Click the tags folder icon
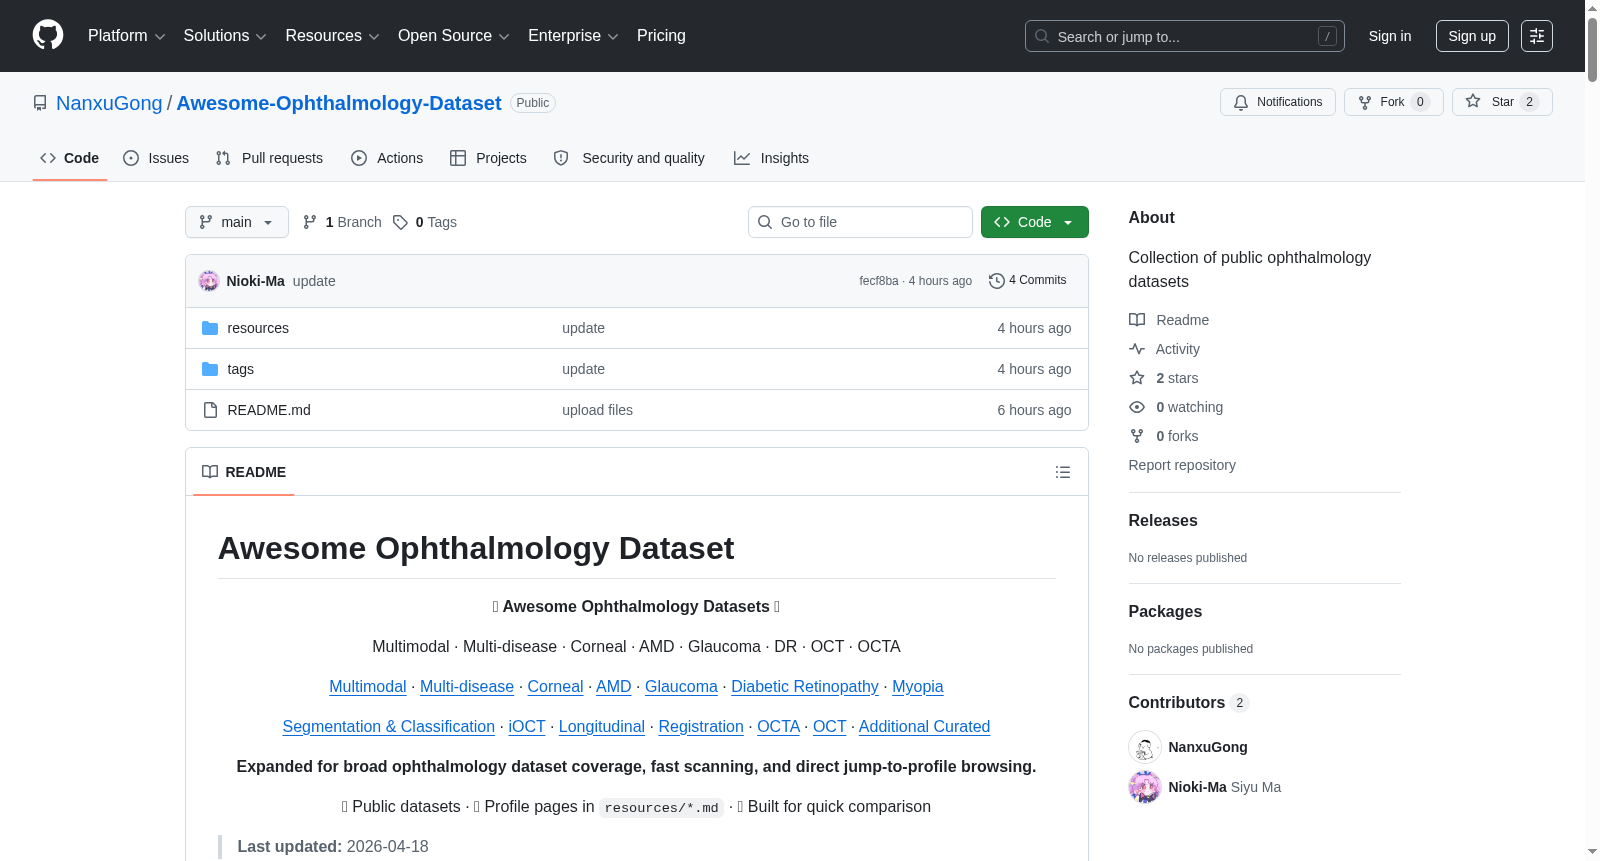Image resolution: width=1600 pixels, height=861 pixels. [210, 369]
